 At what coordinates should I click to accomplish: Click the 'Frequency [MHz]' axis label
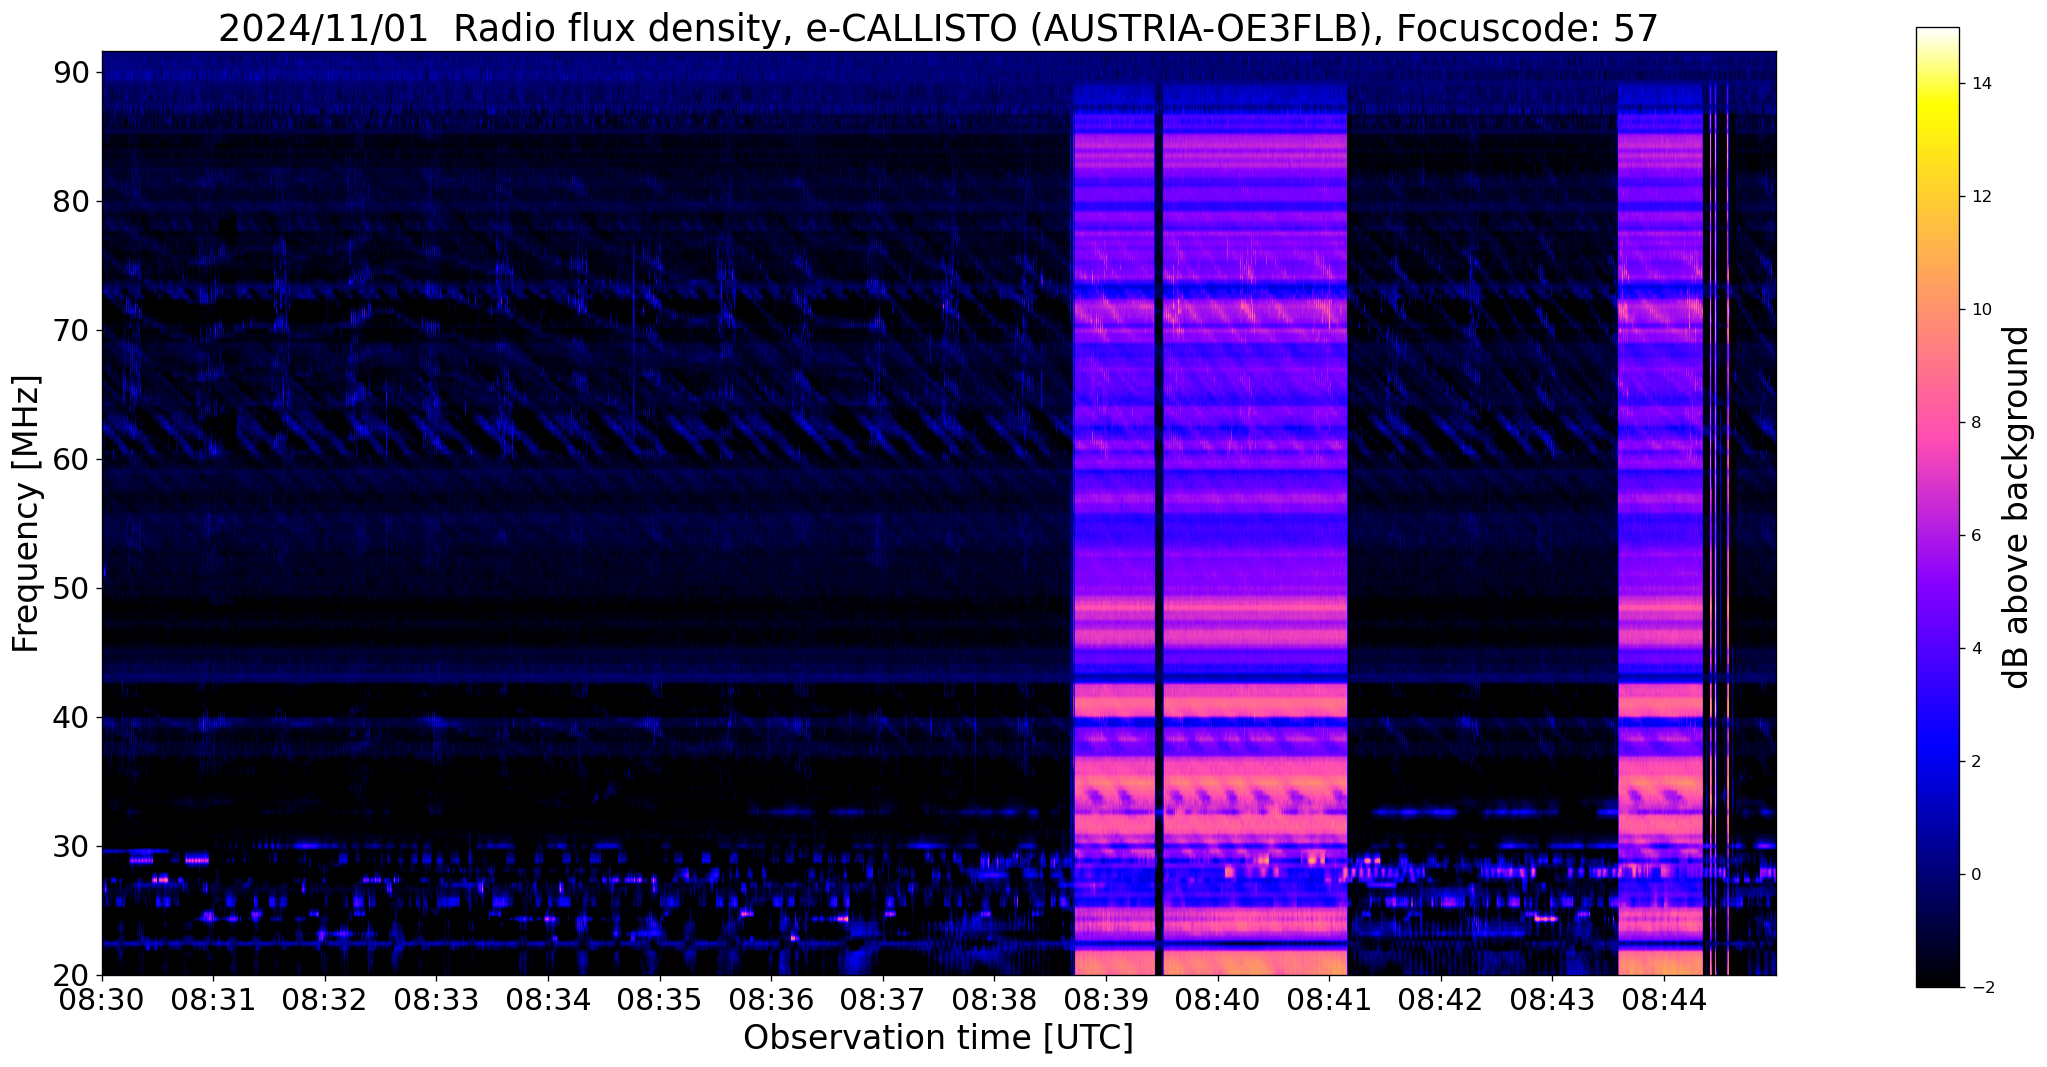[27, 513]
